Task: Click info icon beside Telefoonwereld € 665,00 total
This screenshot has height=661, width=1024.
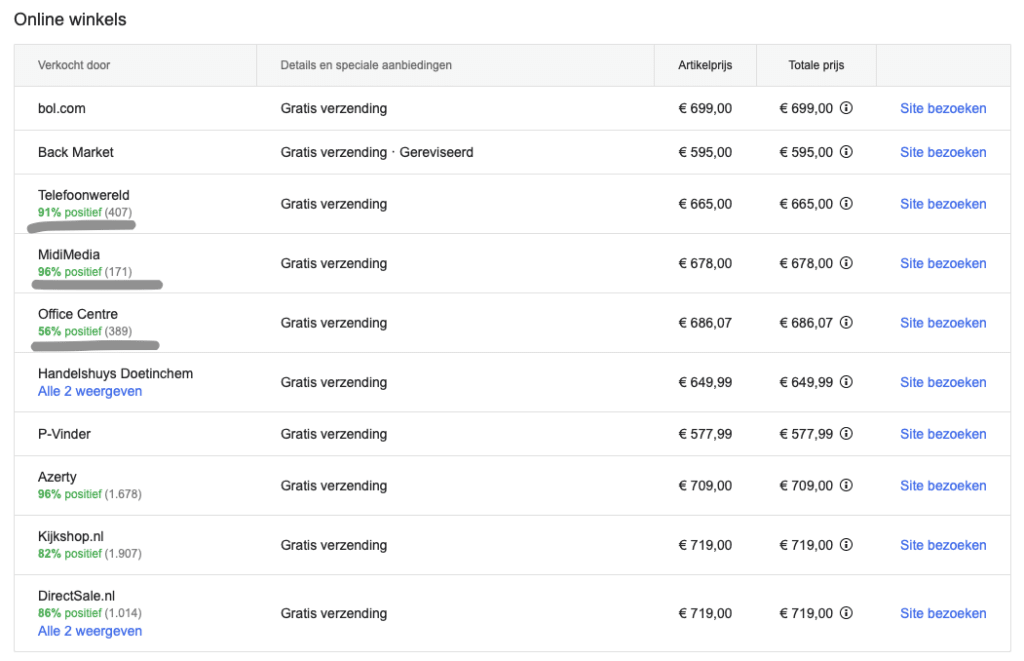Action: (846, 204)
